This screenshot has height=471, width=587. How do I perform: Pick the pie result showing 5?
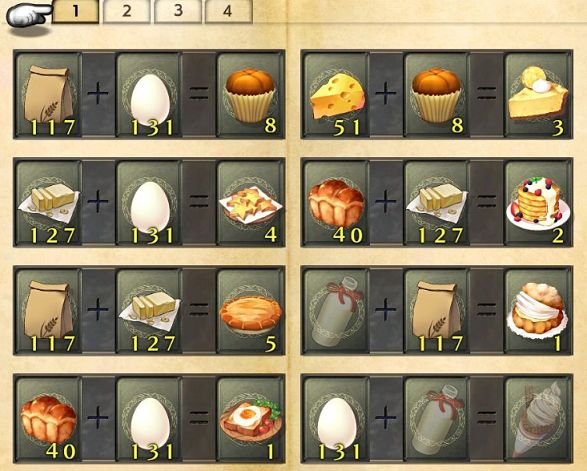tap(250, 310)
